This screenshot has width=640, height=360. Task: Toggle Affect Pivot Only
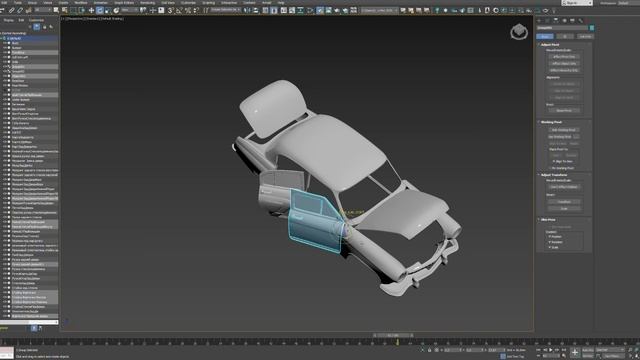click(x=564, y=57)
